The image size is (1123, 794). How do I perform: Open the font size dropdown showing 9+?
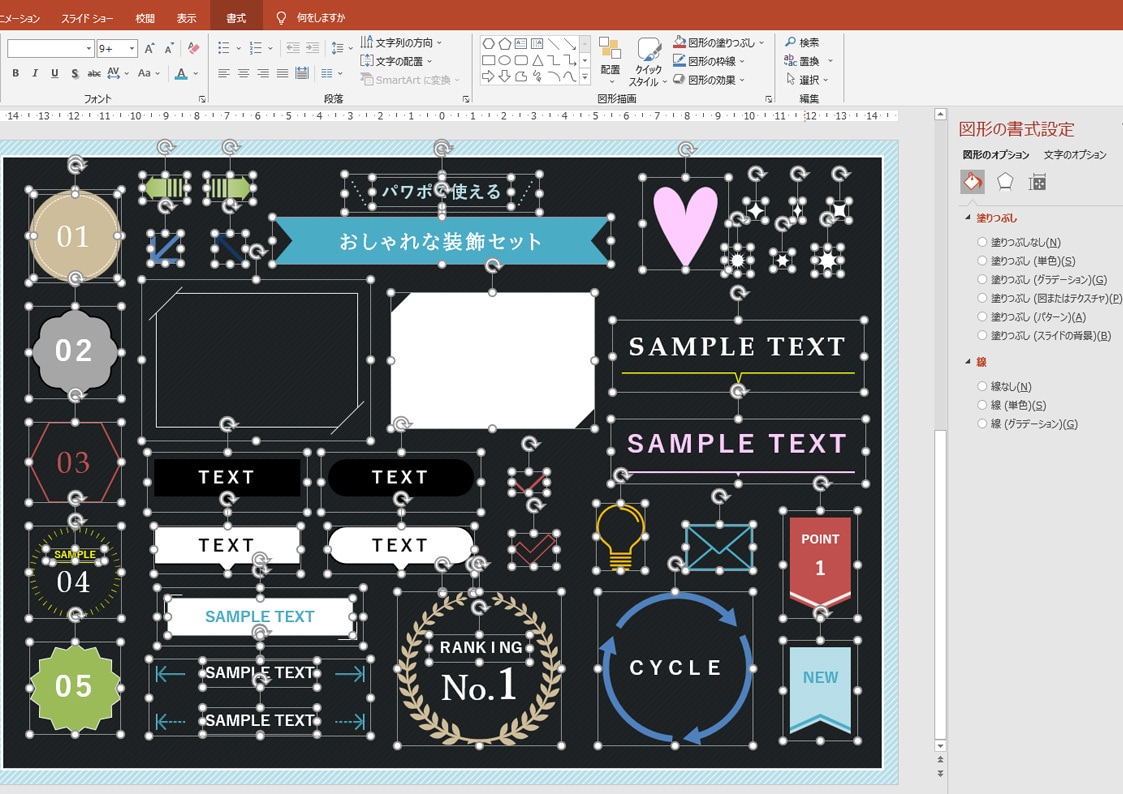[x=132, y=49]
